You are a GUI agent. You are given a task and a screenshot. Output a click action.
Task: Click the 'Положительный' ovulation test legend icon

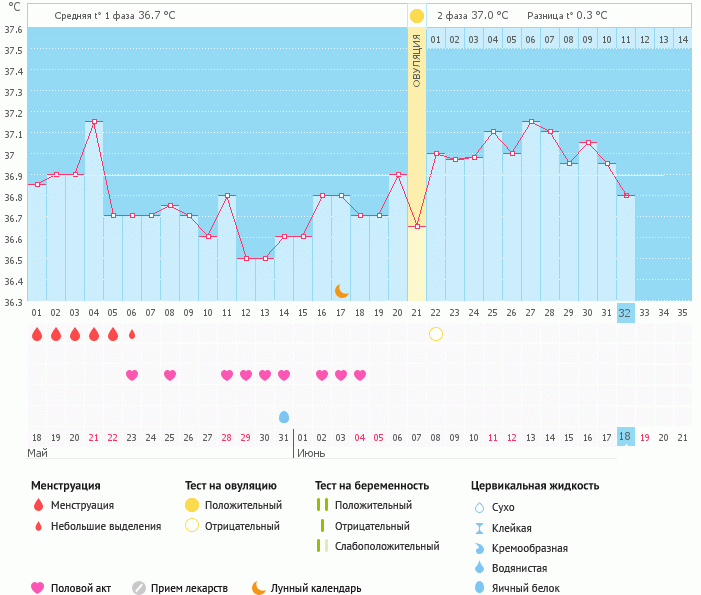[x=192, y=506]
